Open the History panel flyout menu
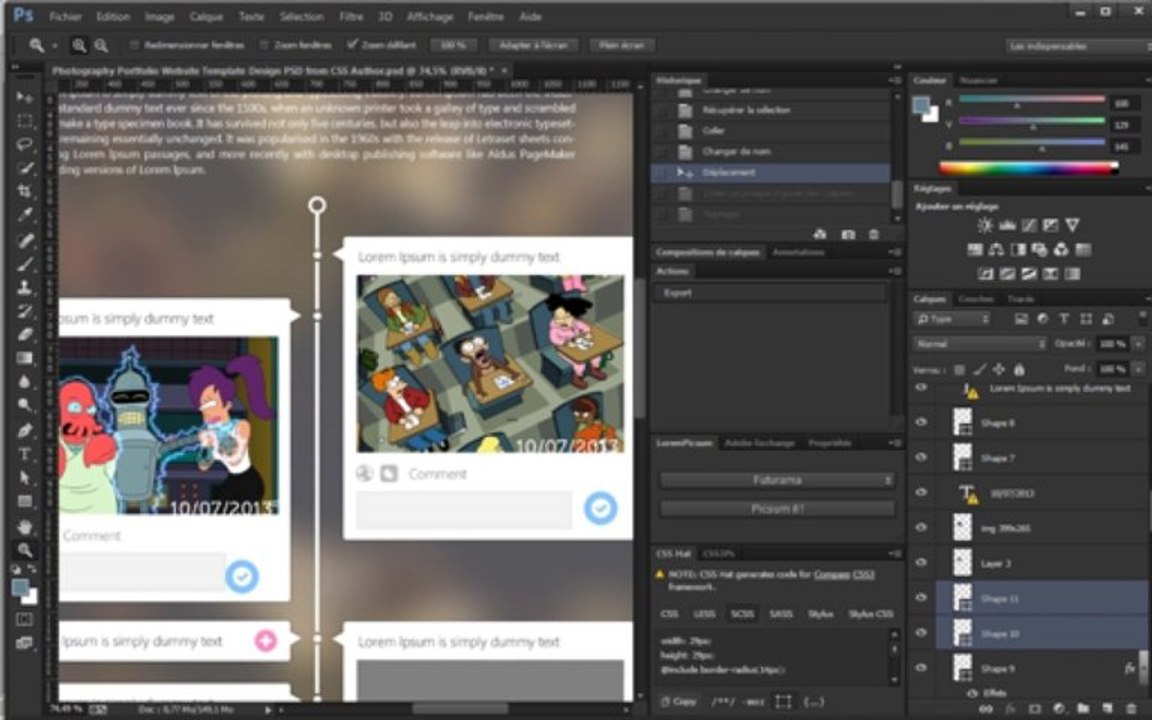The image size is (1152, 720). 895,80
